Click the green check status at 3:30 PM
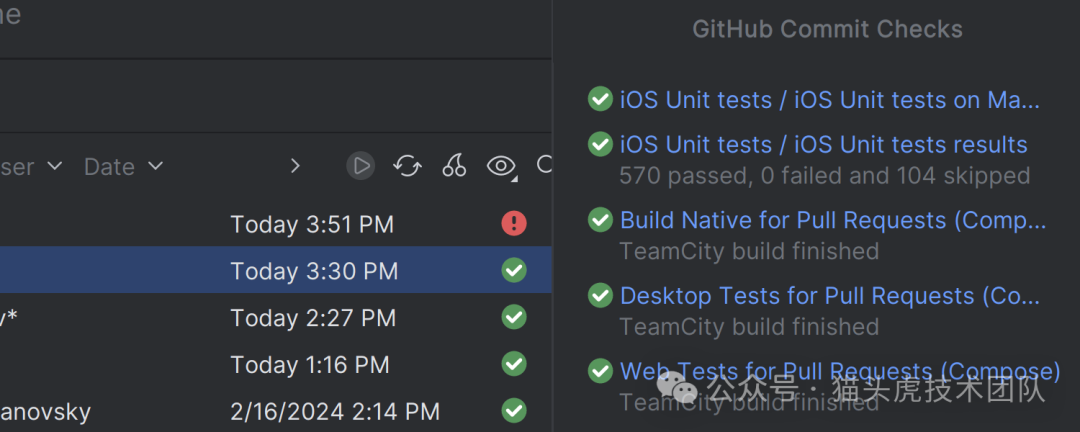Screen dimensions: 1080x432 point(514,271)
